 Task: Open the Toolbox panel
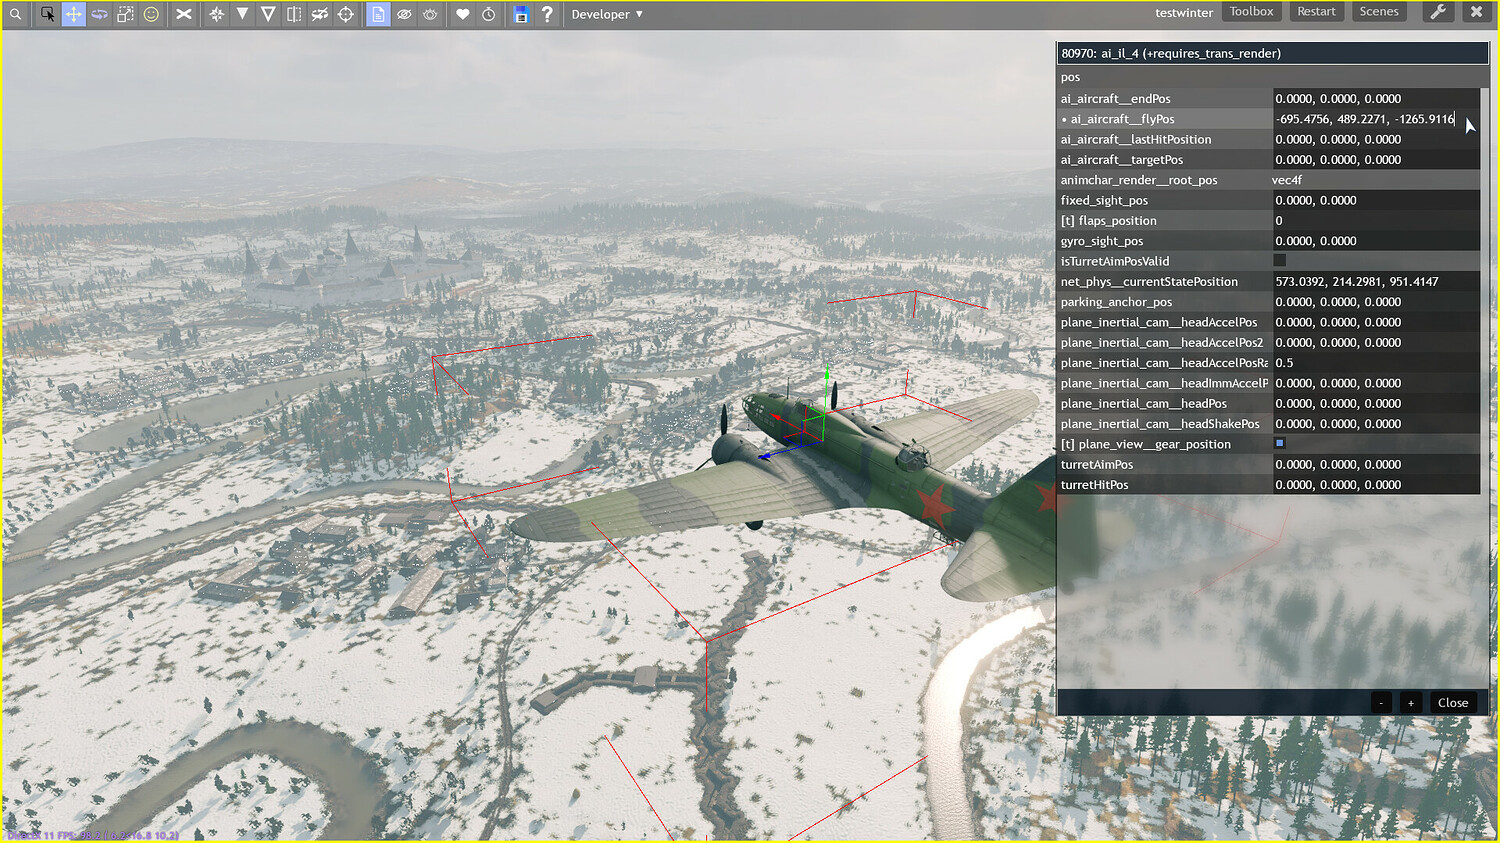[x=1251, y=11]
